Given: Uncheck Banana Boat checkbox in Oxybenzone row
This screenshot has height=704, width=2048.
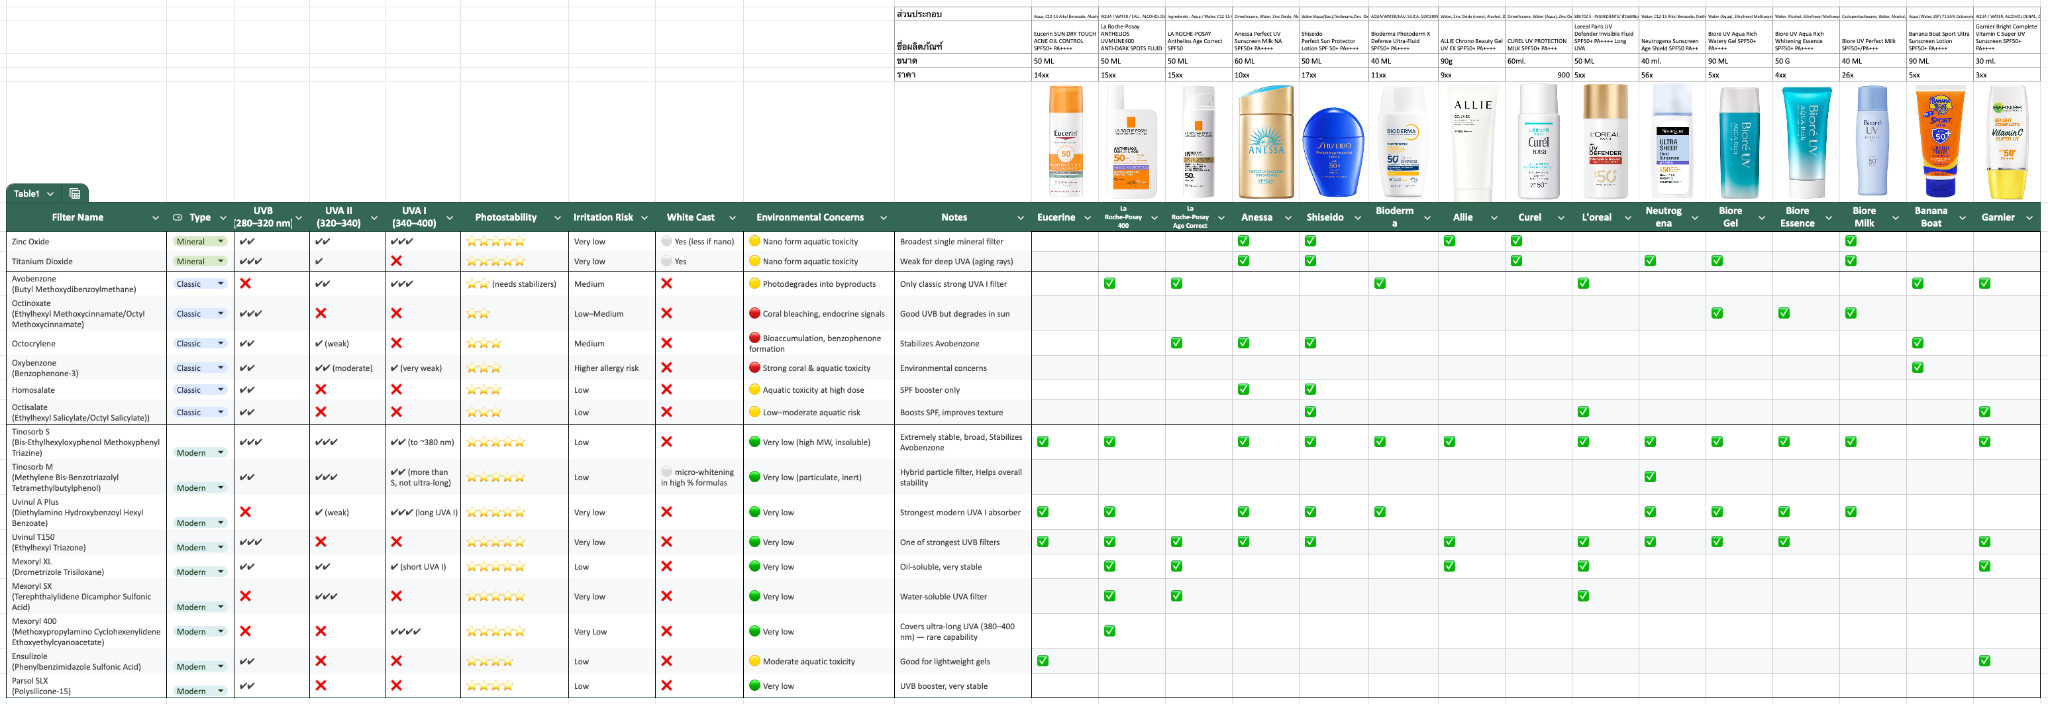Looking at the screenshot, I should [1917, 368].
